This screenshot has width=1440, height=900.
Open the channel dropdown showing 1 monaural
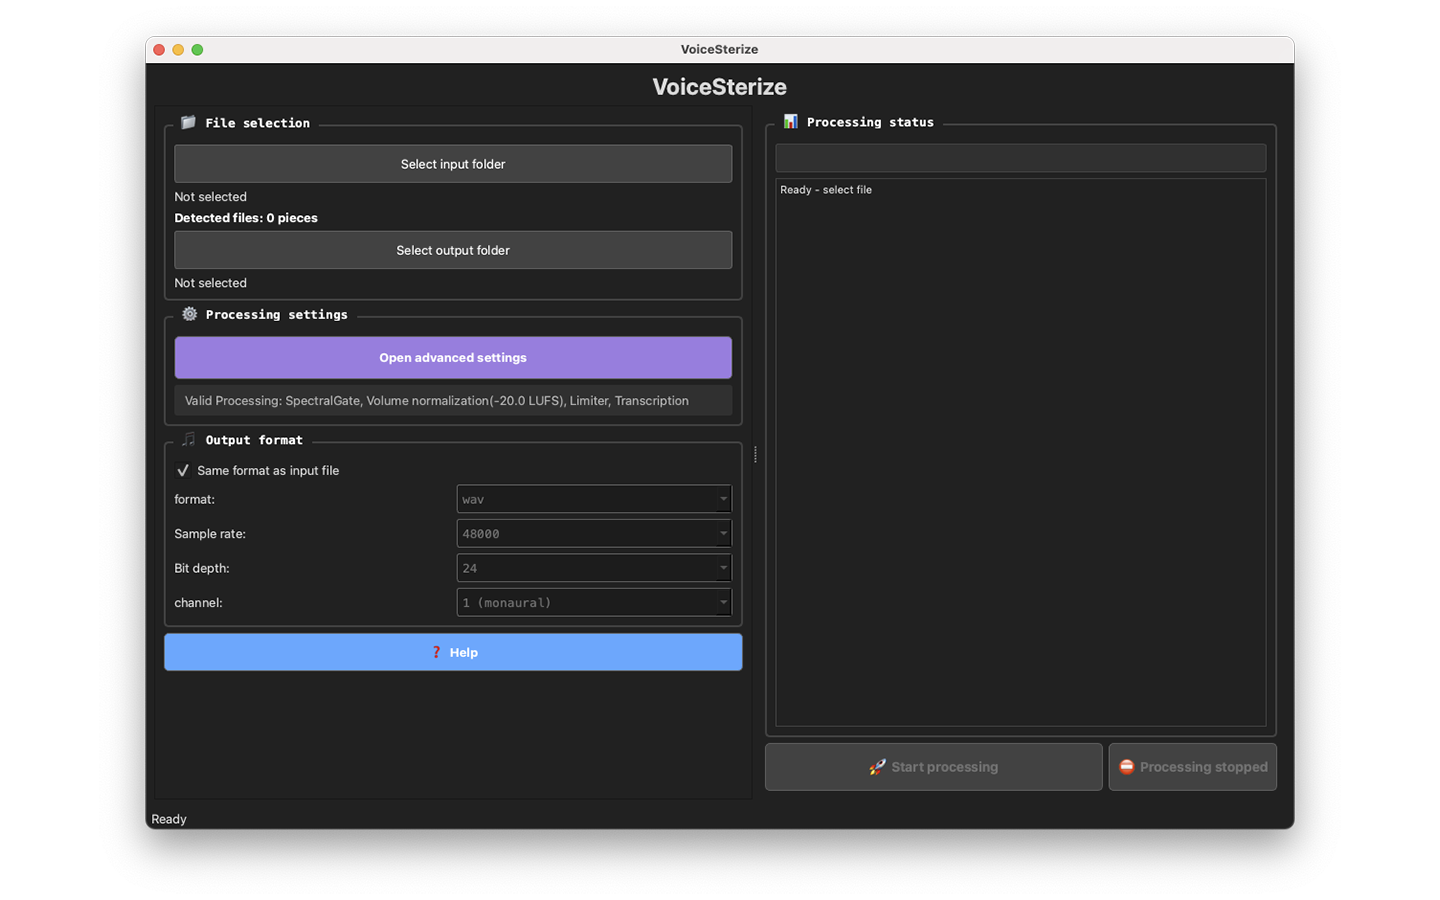point(594,602)
